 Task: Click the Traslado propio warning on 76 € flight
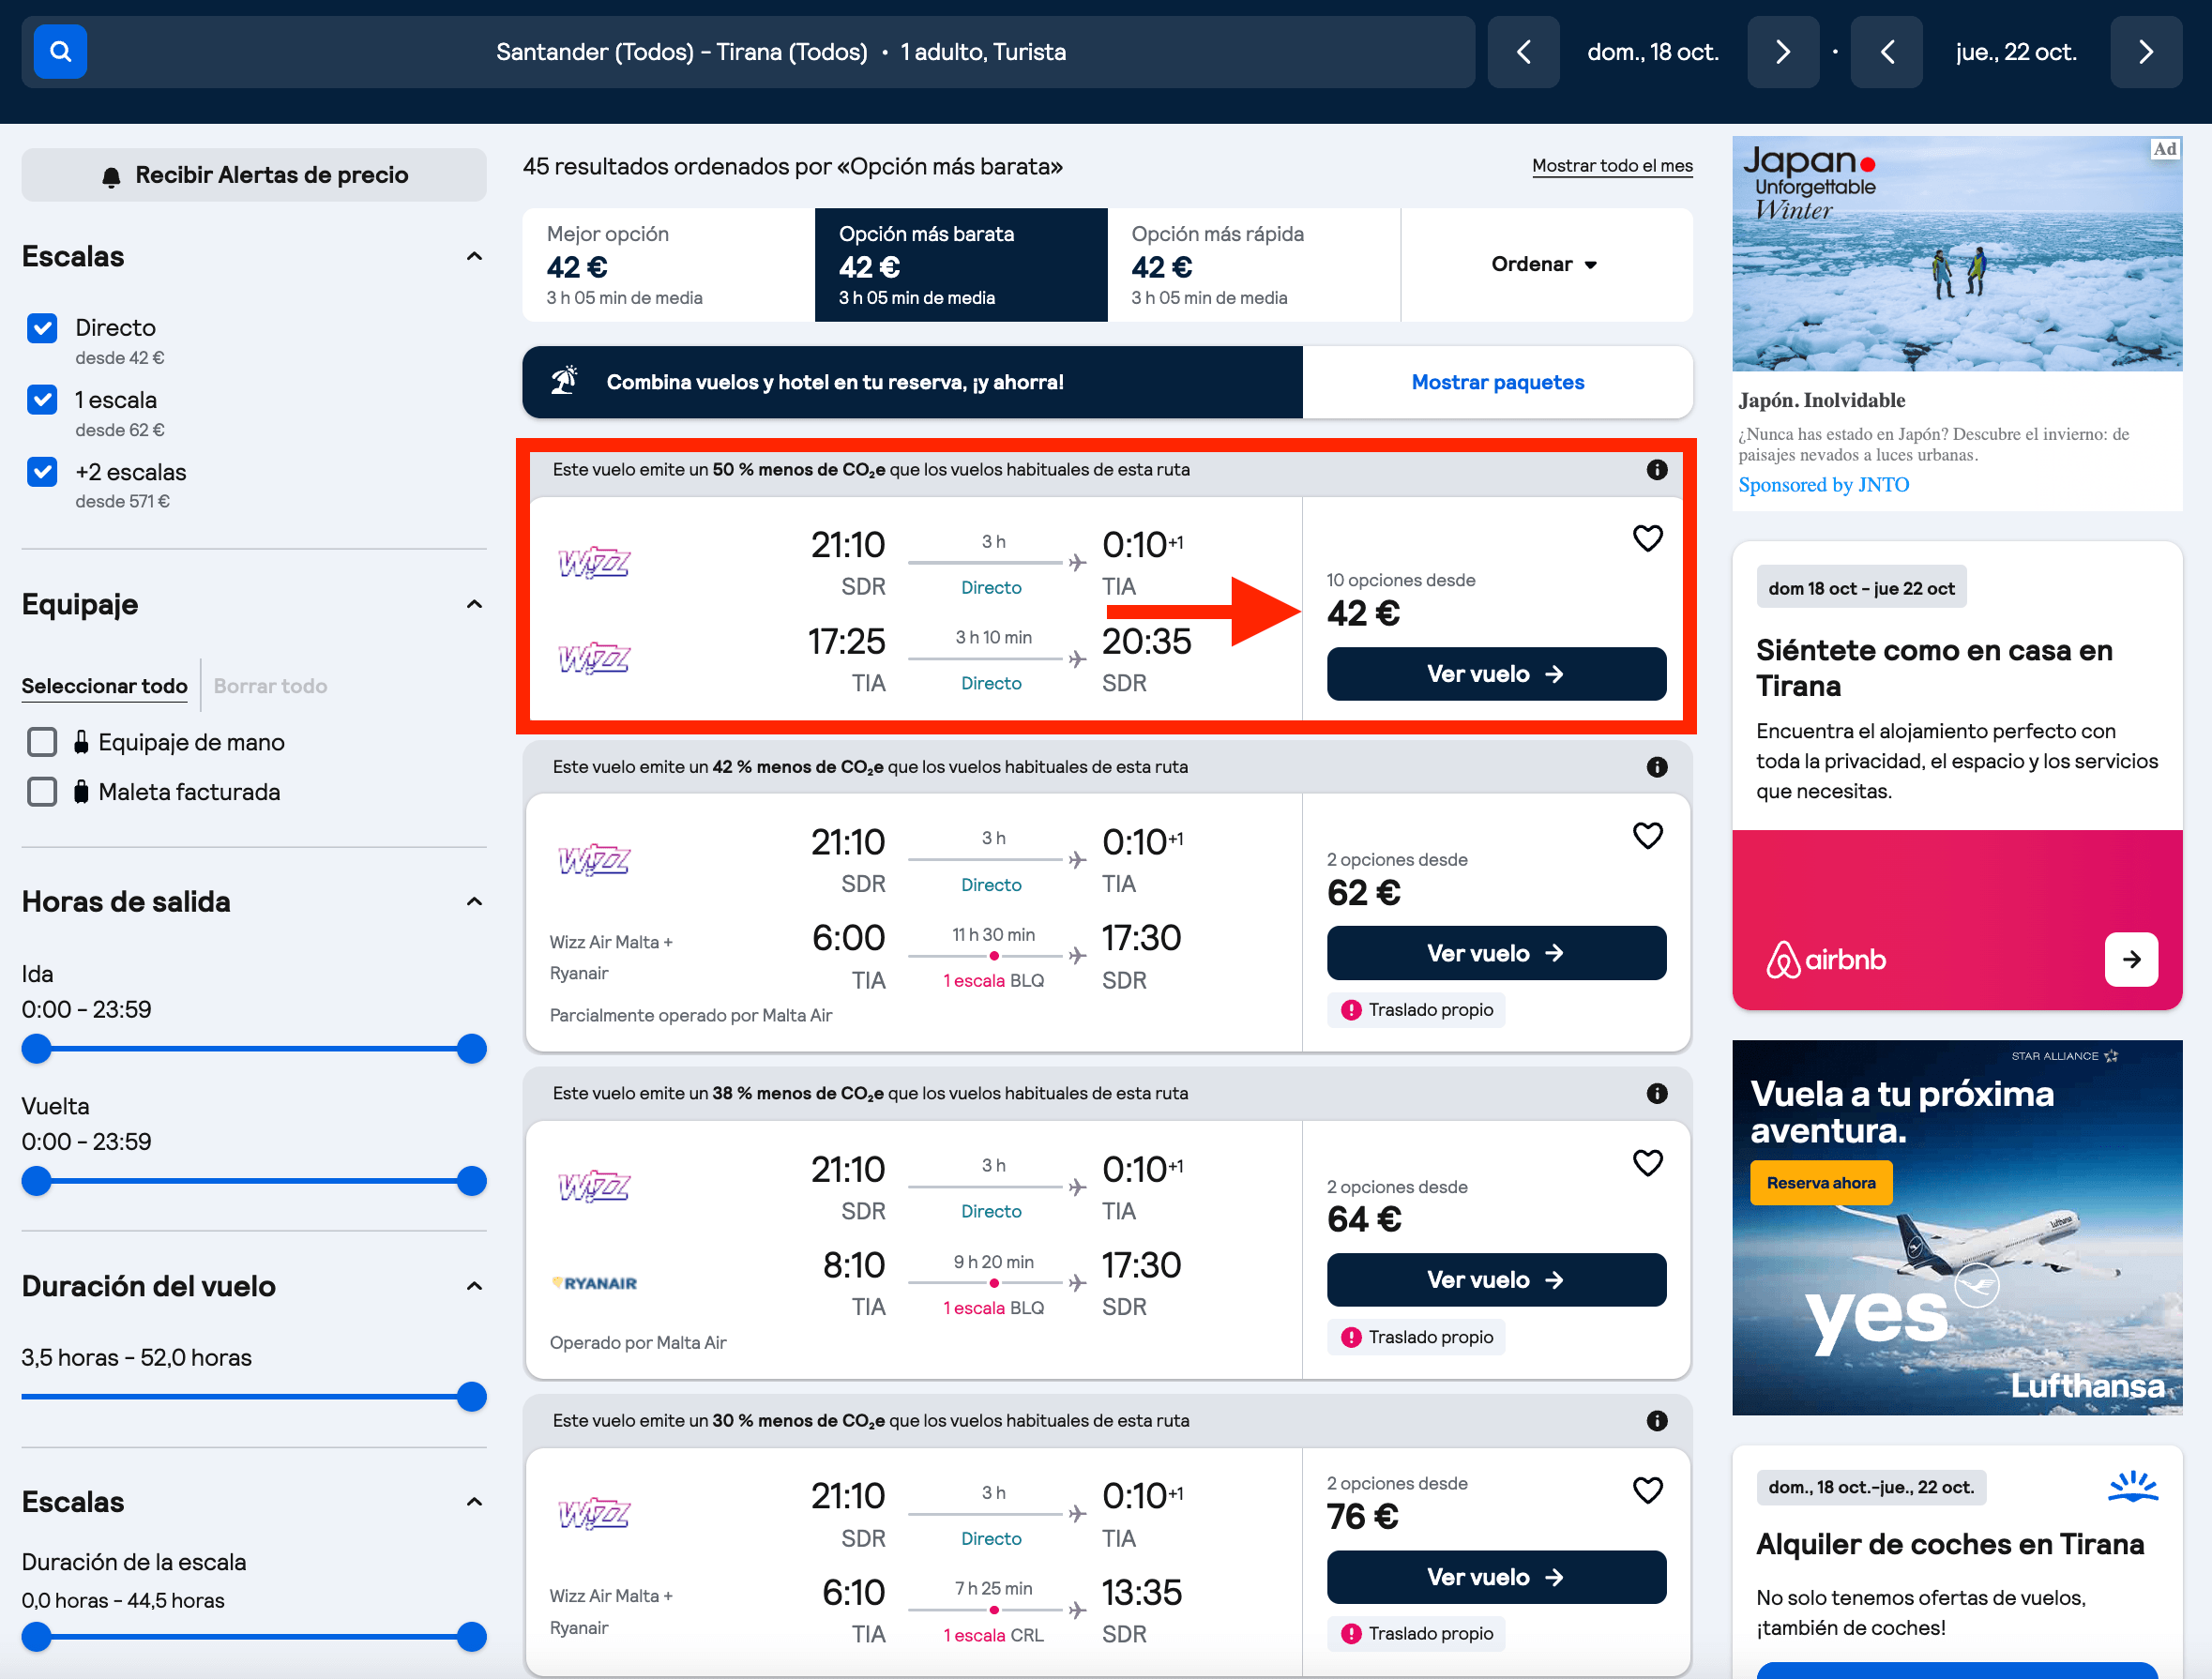(1416, 1633)
